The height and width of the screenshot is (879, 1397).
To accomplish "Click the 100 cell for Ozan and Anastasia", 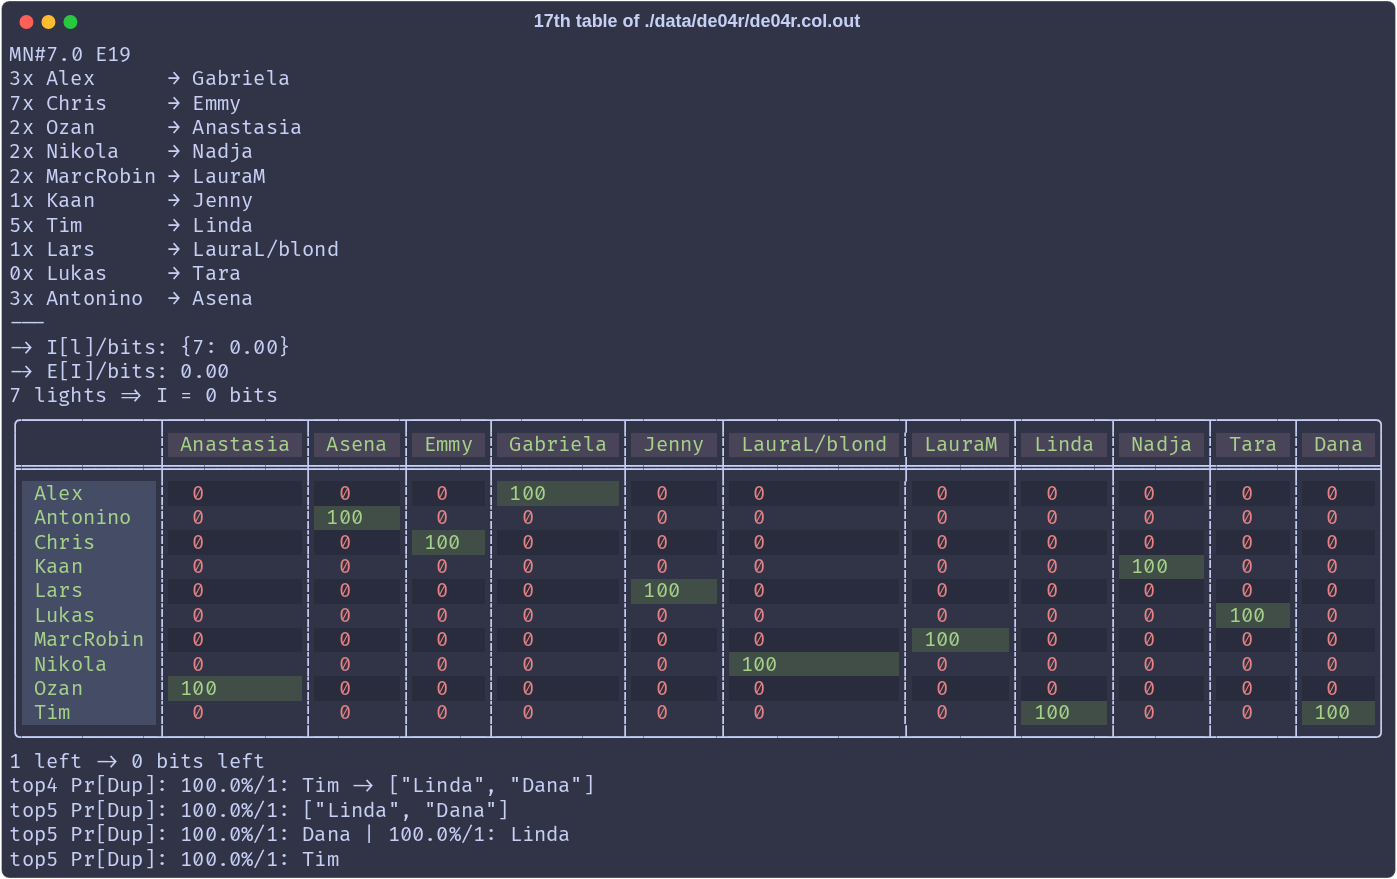I will tap(235, 688).
